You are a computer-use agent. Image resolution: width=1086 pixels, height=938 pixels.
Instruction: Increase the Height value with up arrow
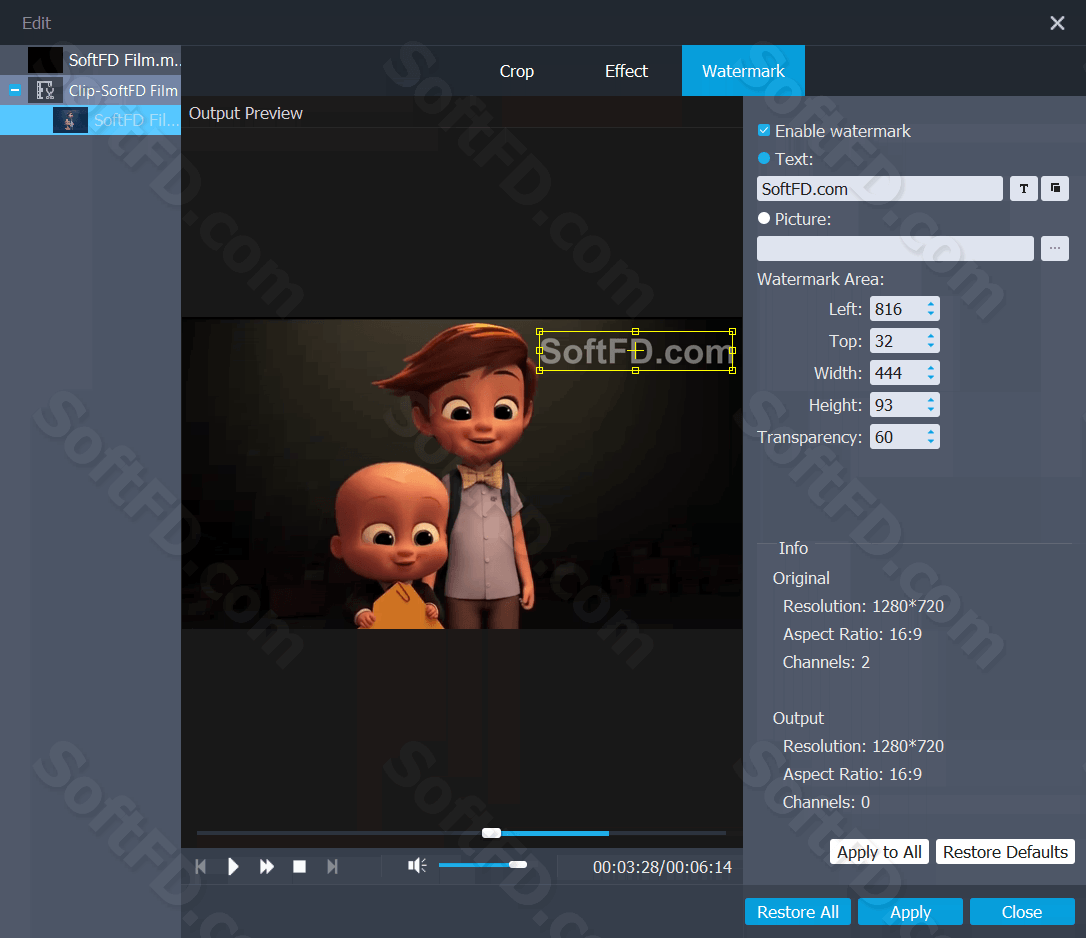point(931,399)
